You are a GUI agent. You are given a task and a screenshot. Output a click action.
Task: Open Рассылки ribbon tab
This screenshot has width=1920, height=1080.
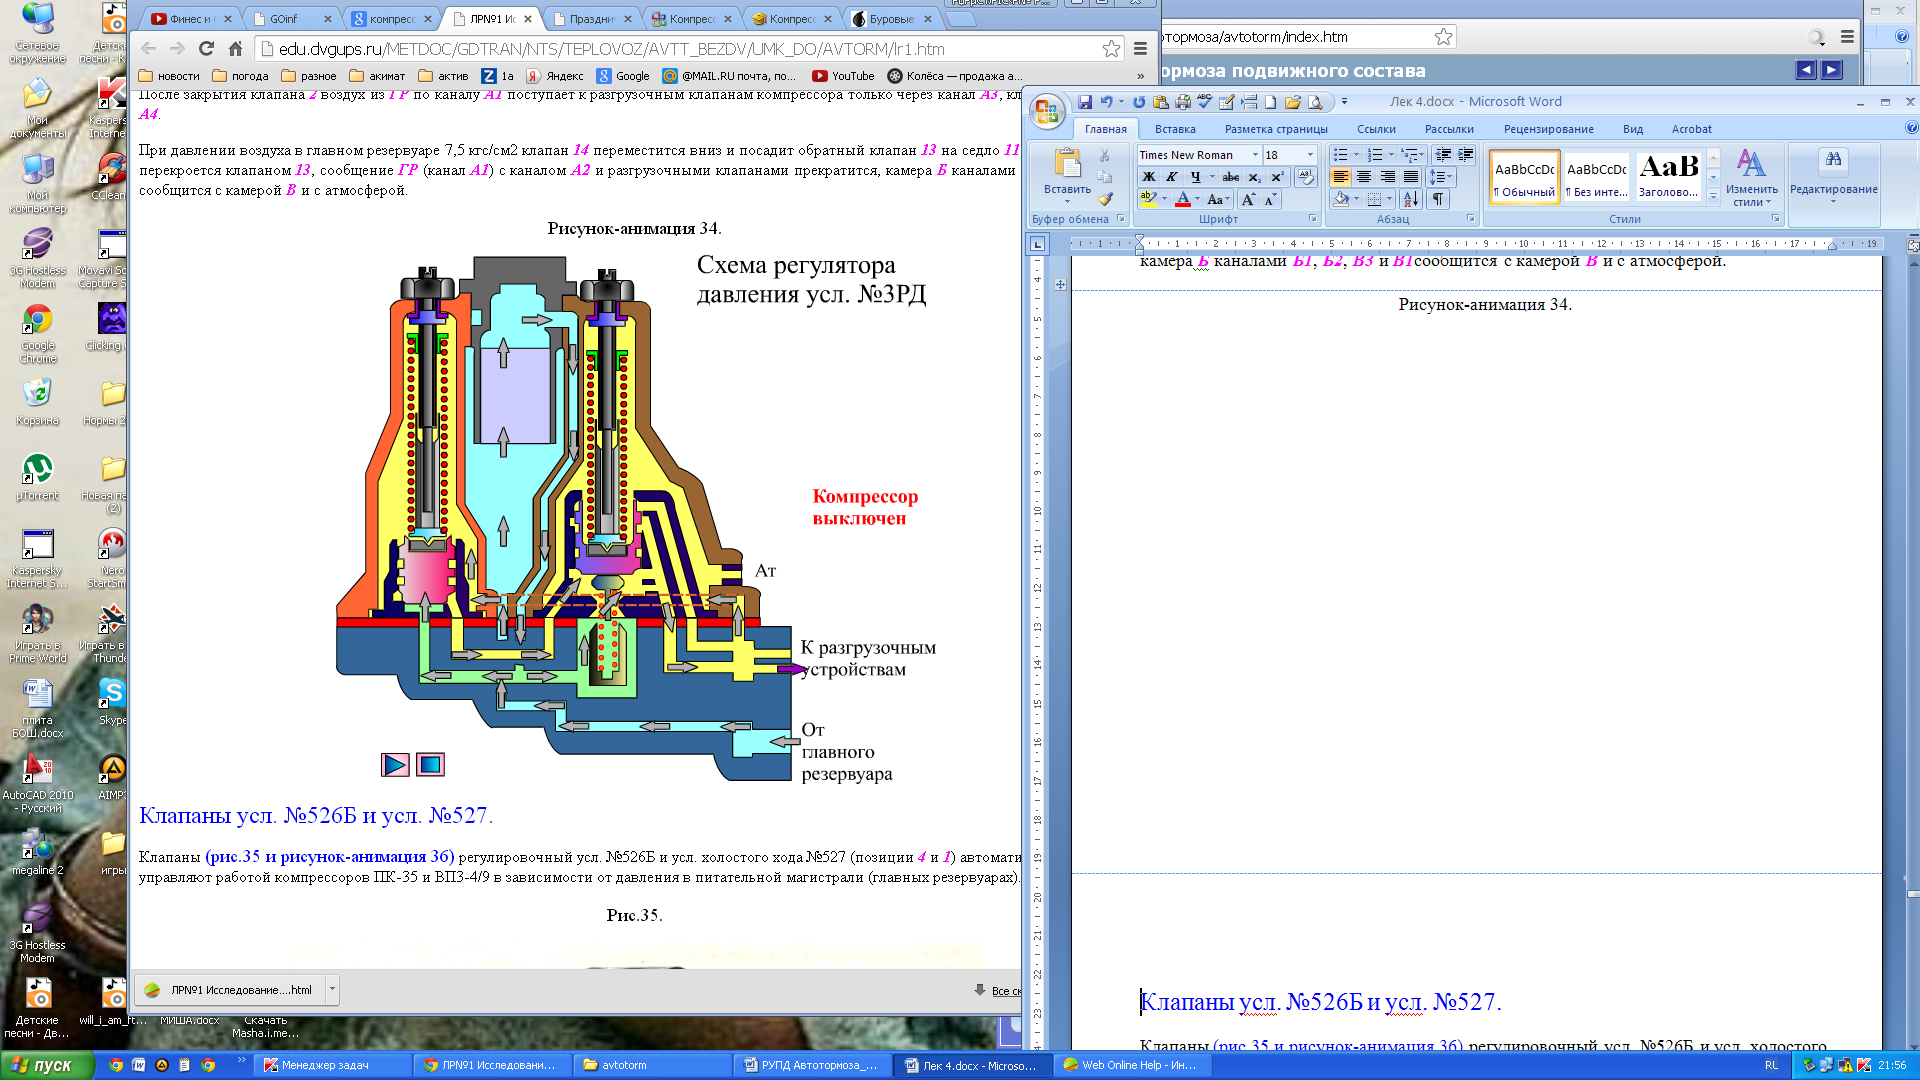(x=1449, y=129)
